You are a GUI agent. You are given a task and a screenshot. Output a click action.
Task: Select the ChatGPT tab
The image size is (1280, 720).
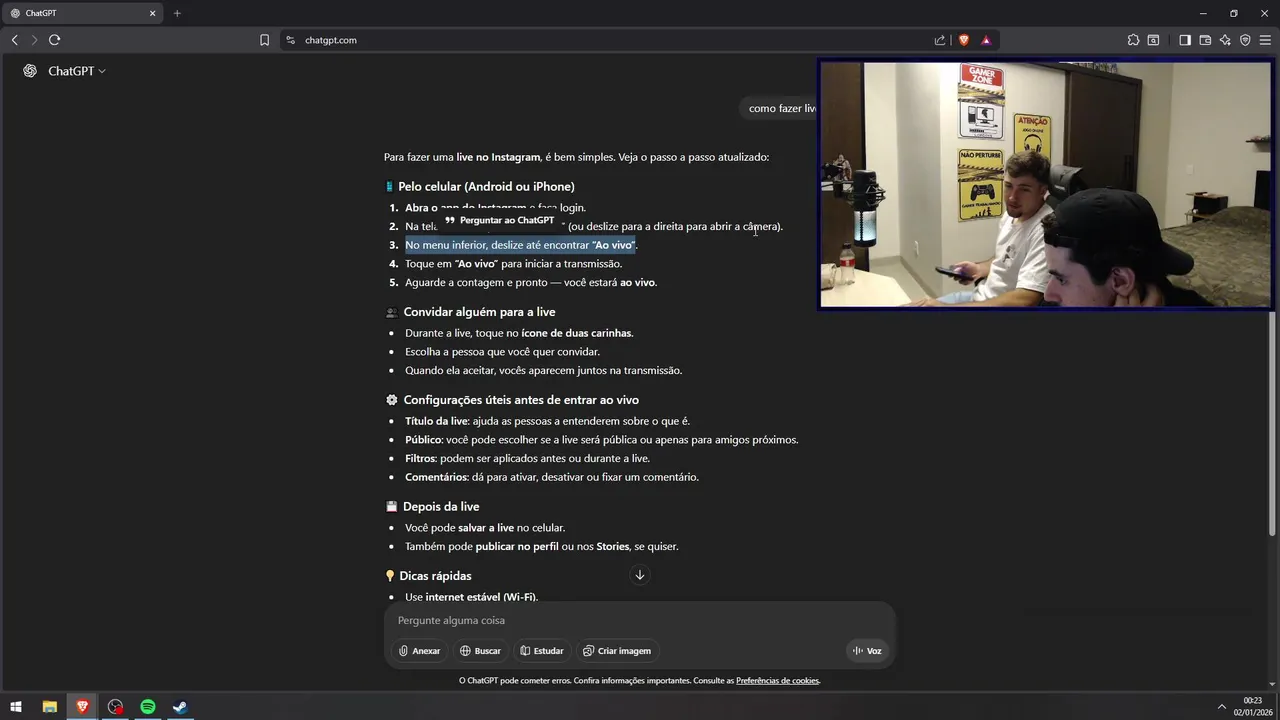[82, 13]
